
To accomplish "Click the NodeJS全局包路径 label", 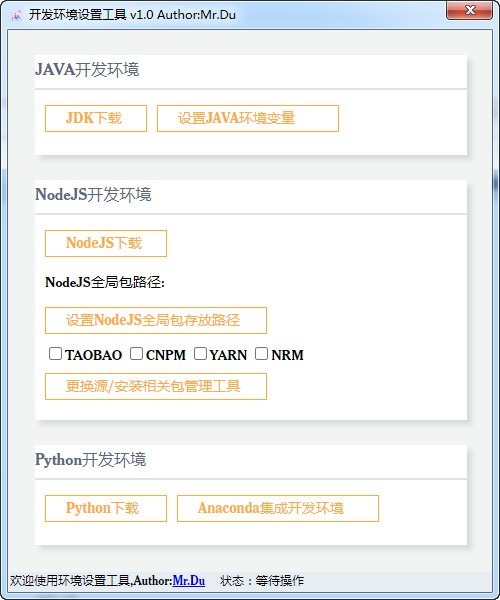I will (105, 282).
